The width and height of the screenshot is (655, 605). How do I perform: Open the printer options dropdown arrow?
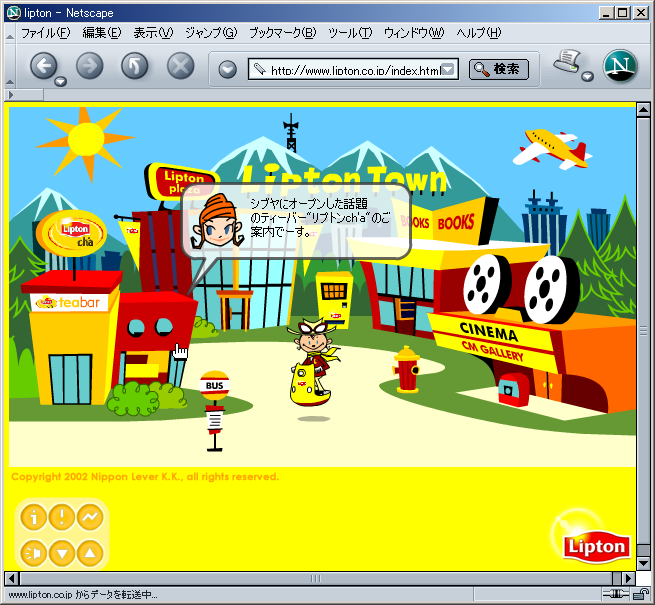[x=587, y=76]
